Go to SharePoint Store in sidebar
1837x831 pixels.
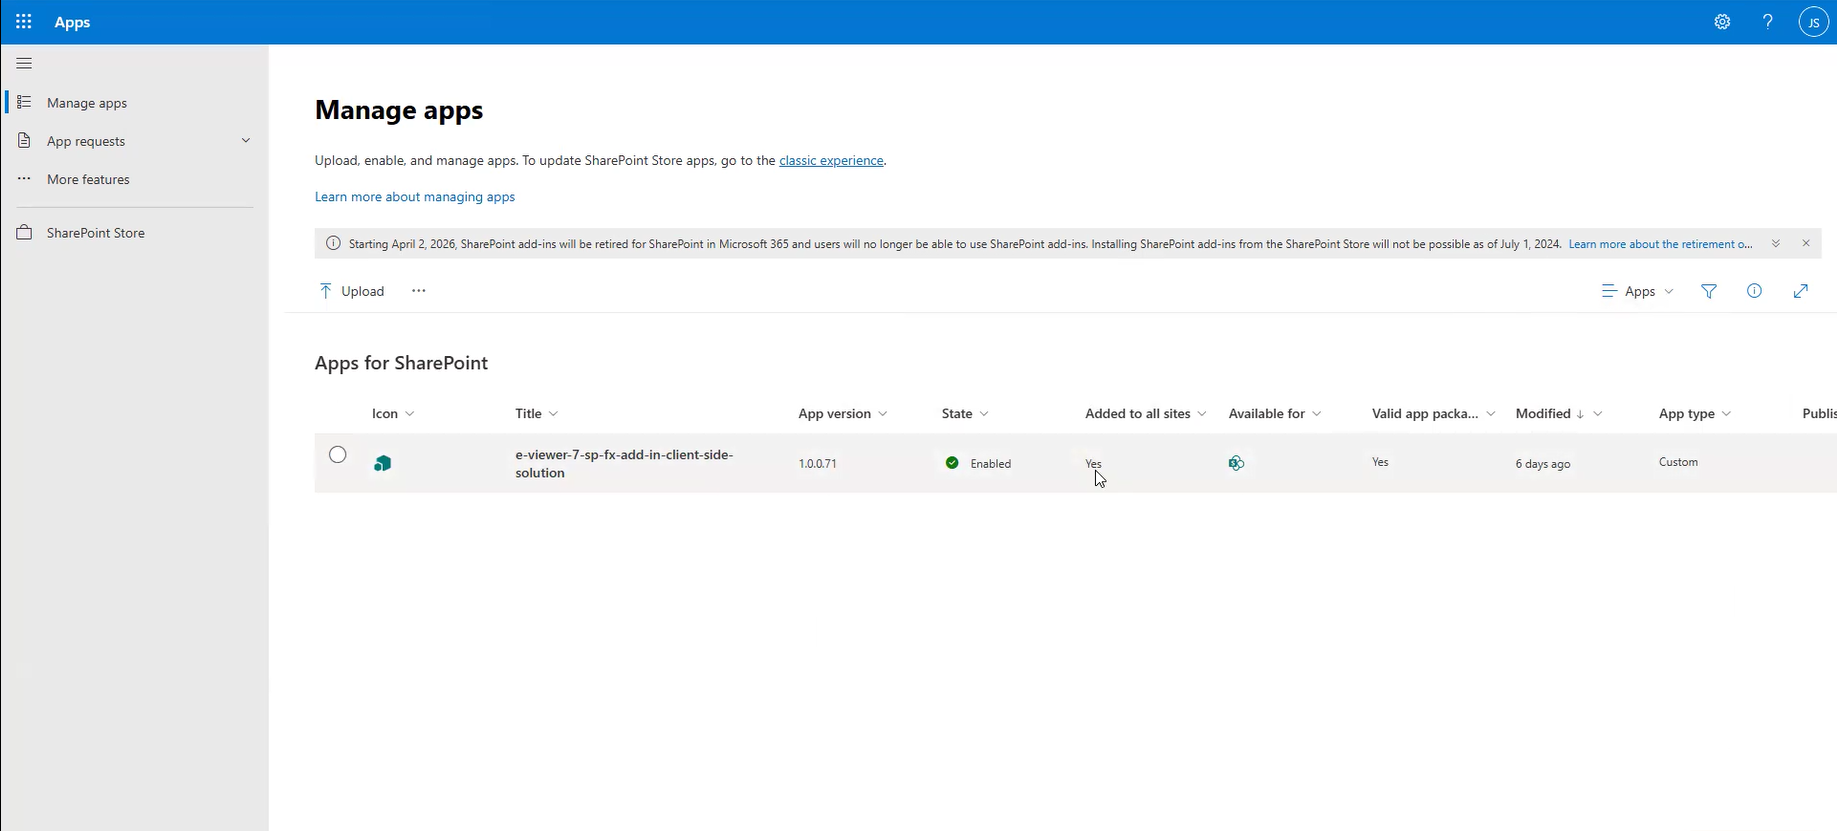(95, 233)
